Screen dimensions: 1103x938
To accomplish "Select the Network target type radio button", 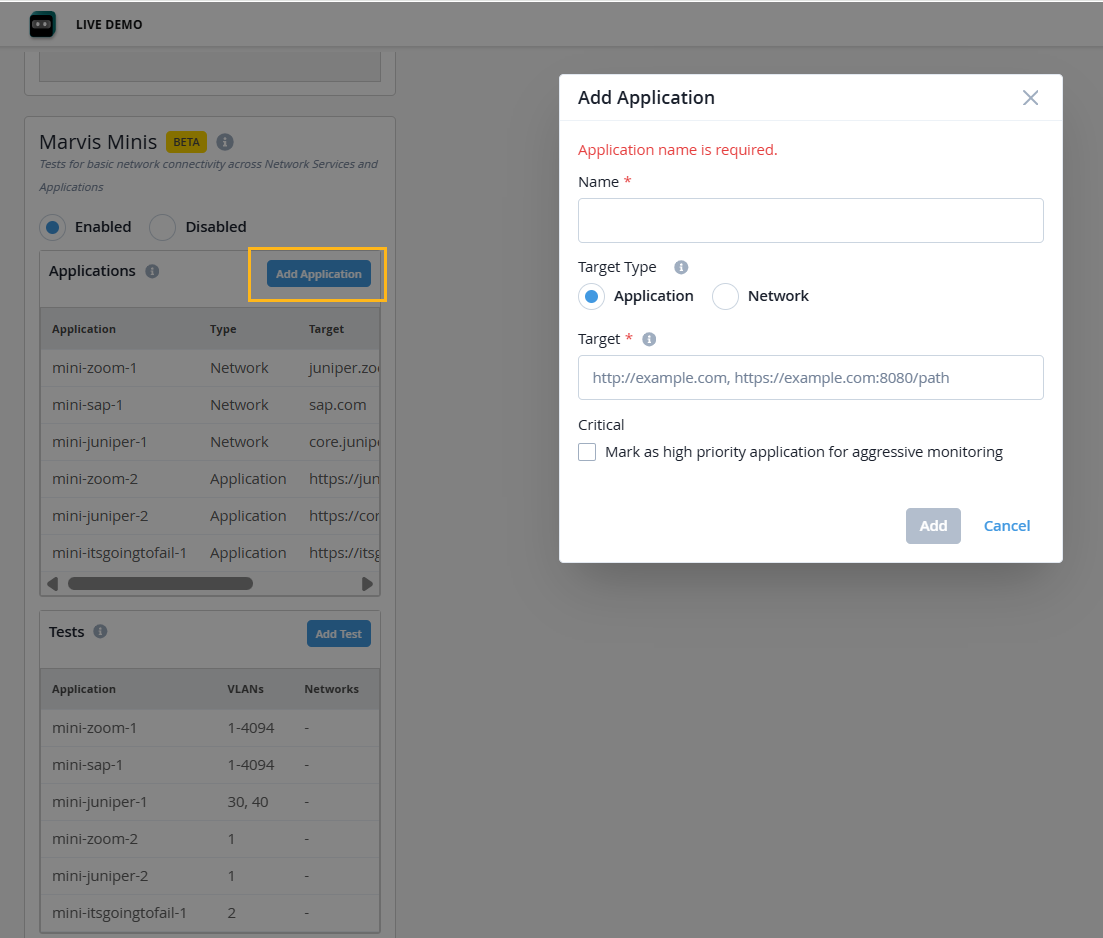I will point(725,296).
